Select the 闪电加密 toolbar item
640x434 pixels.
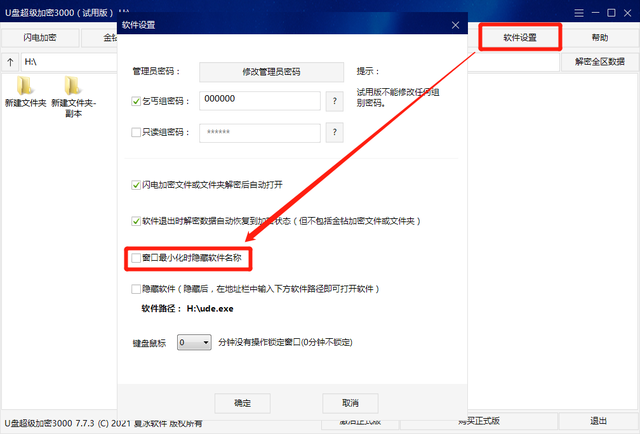coord(40,38)
